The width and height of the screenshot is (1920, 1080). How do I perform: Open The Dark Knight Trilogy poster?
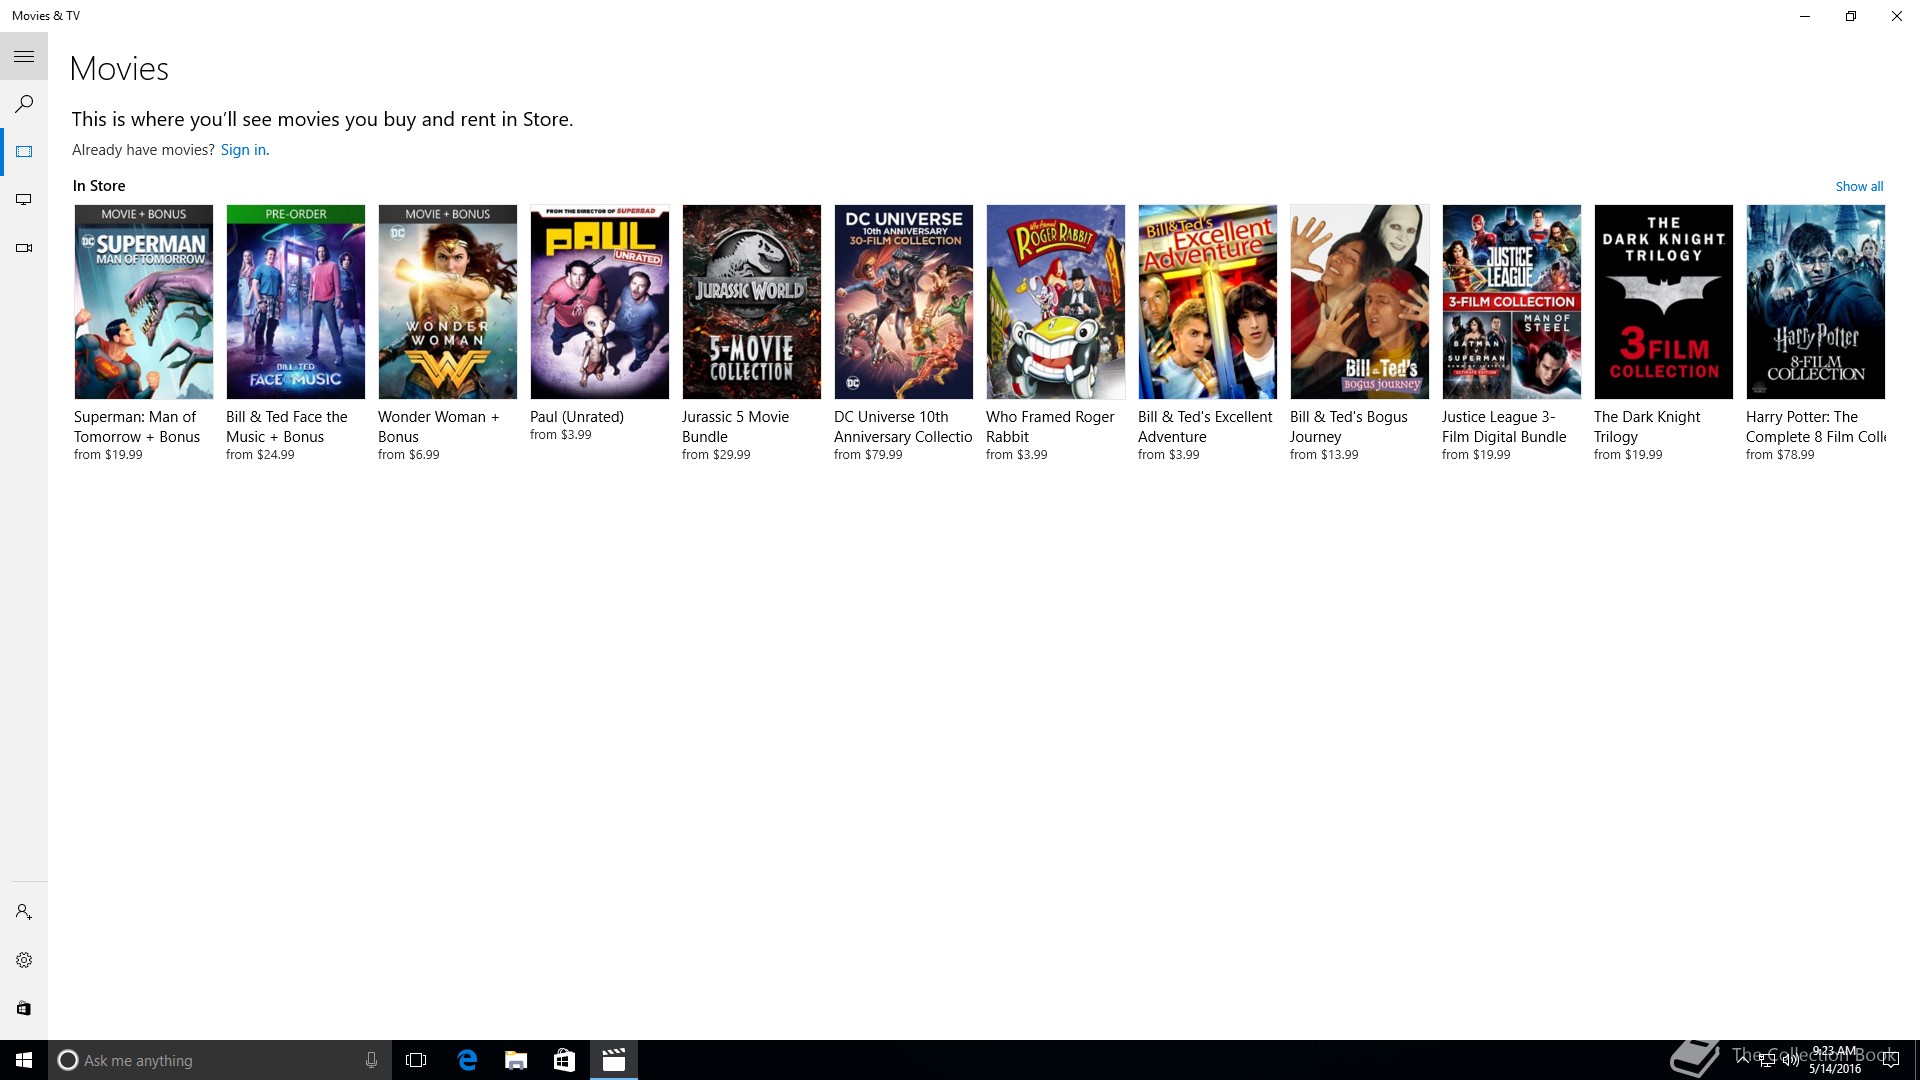tap(1664, 302)
